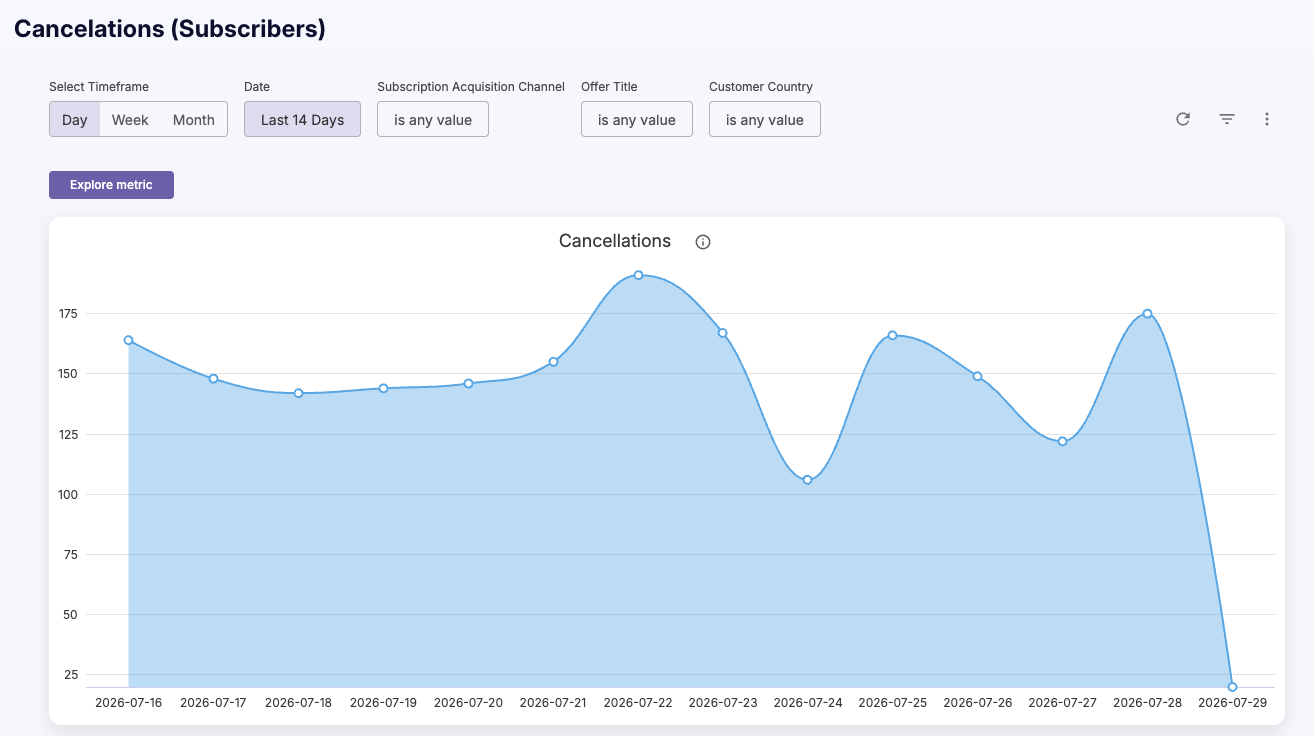The height and width of the screenshot is (736, 1314).
Task: Click the refresh icon
Action: [x=1183, y=119]
